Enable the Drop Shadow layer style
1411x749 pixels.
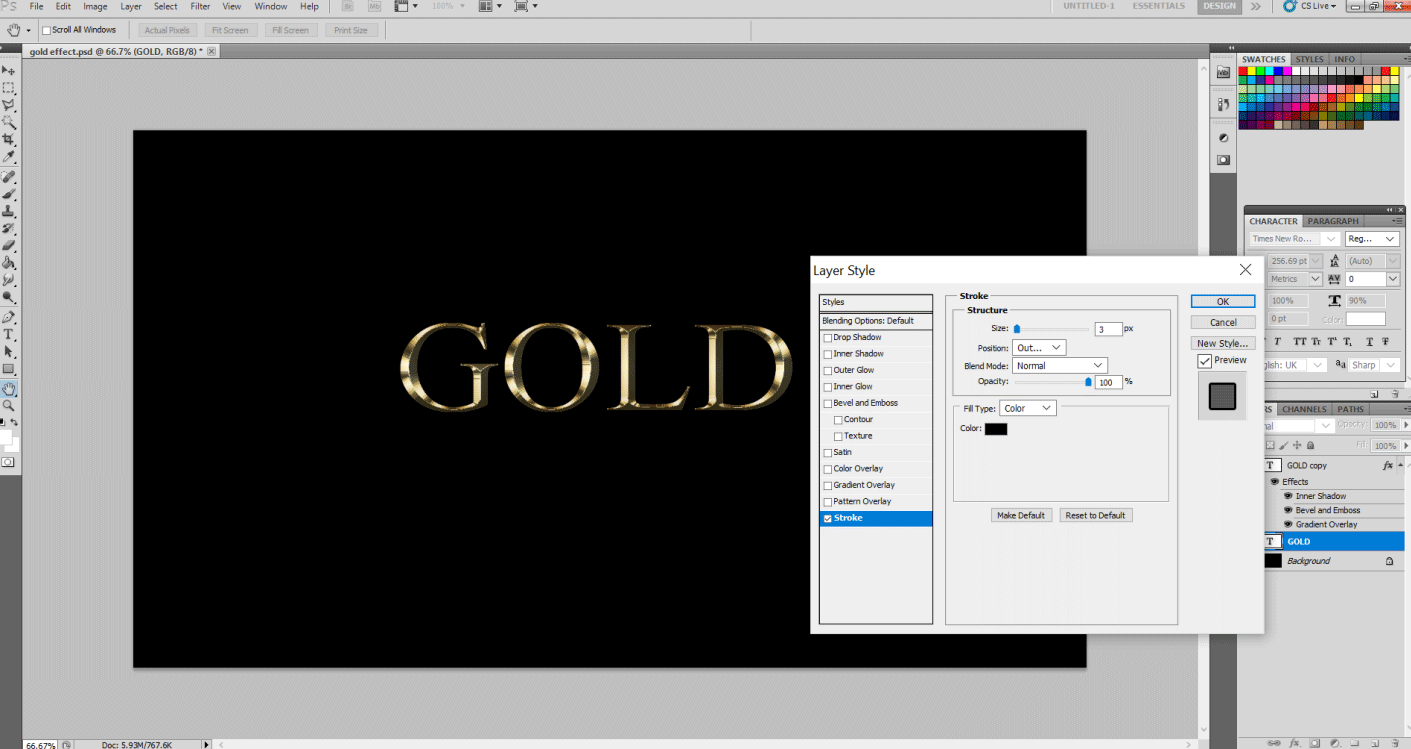pyautogui.click(x=828, y=337)
